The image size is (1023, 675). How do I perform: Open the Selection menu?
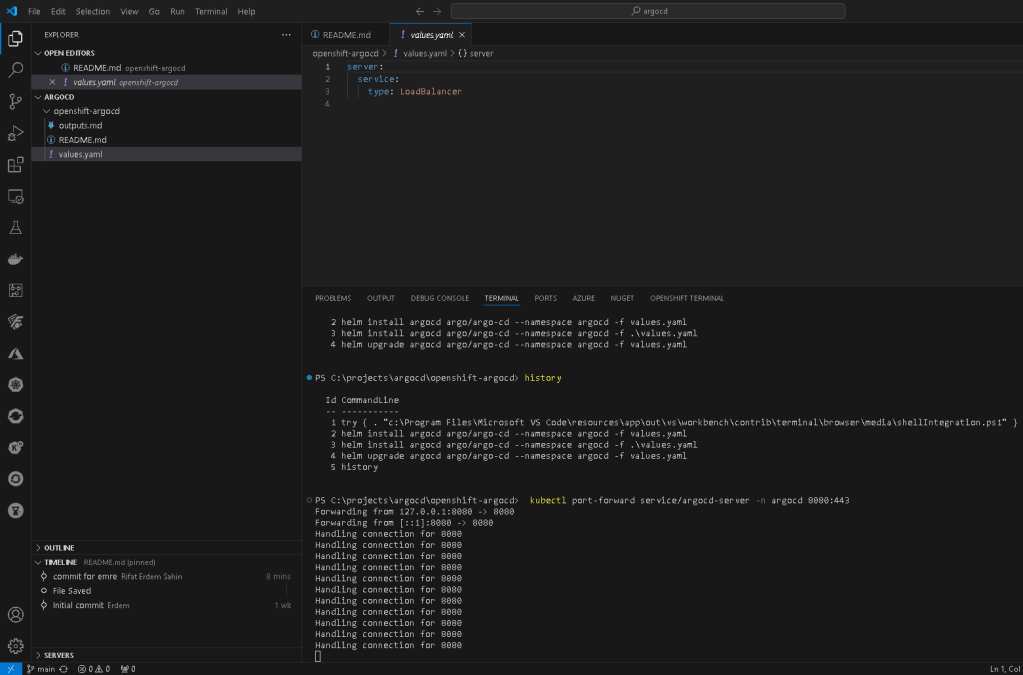[x=93, y=11]
